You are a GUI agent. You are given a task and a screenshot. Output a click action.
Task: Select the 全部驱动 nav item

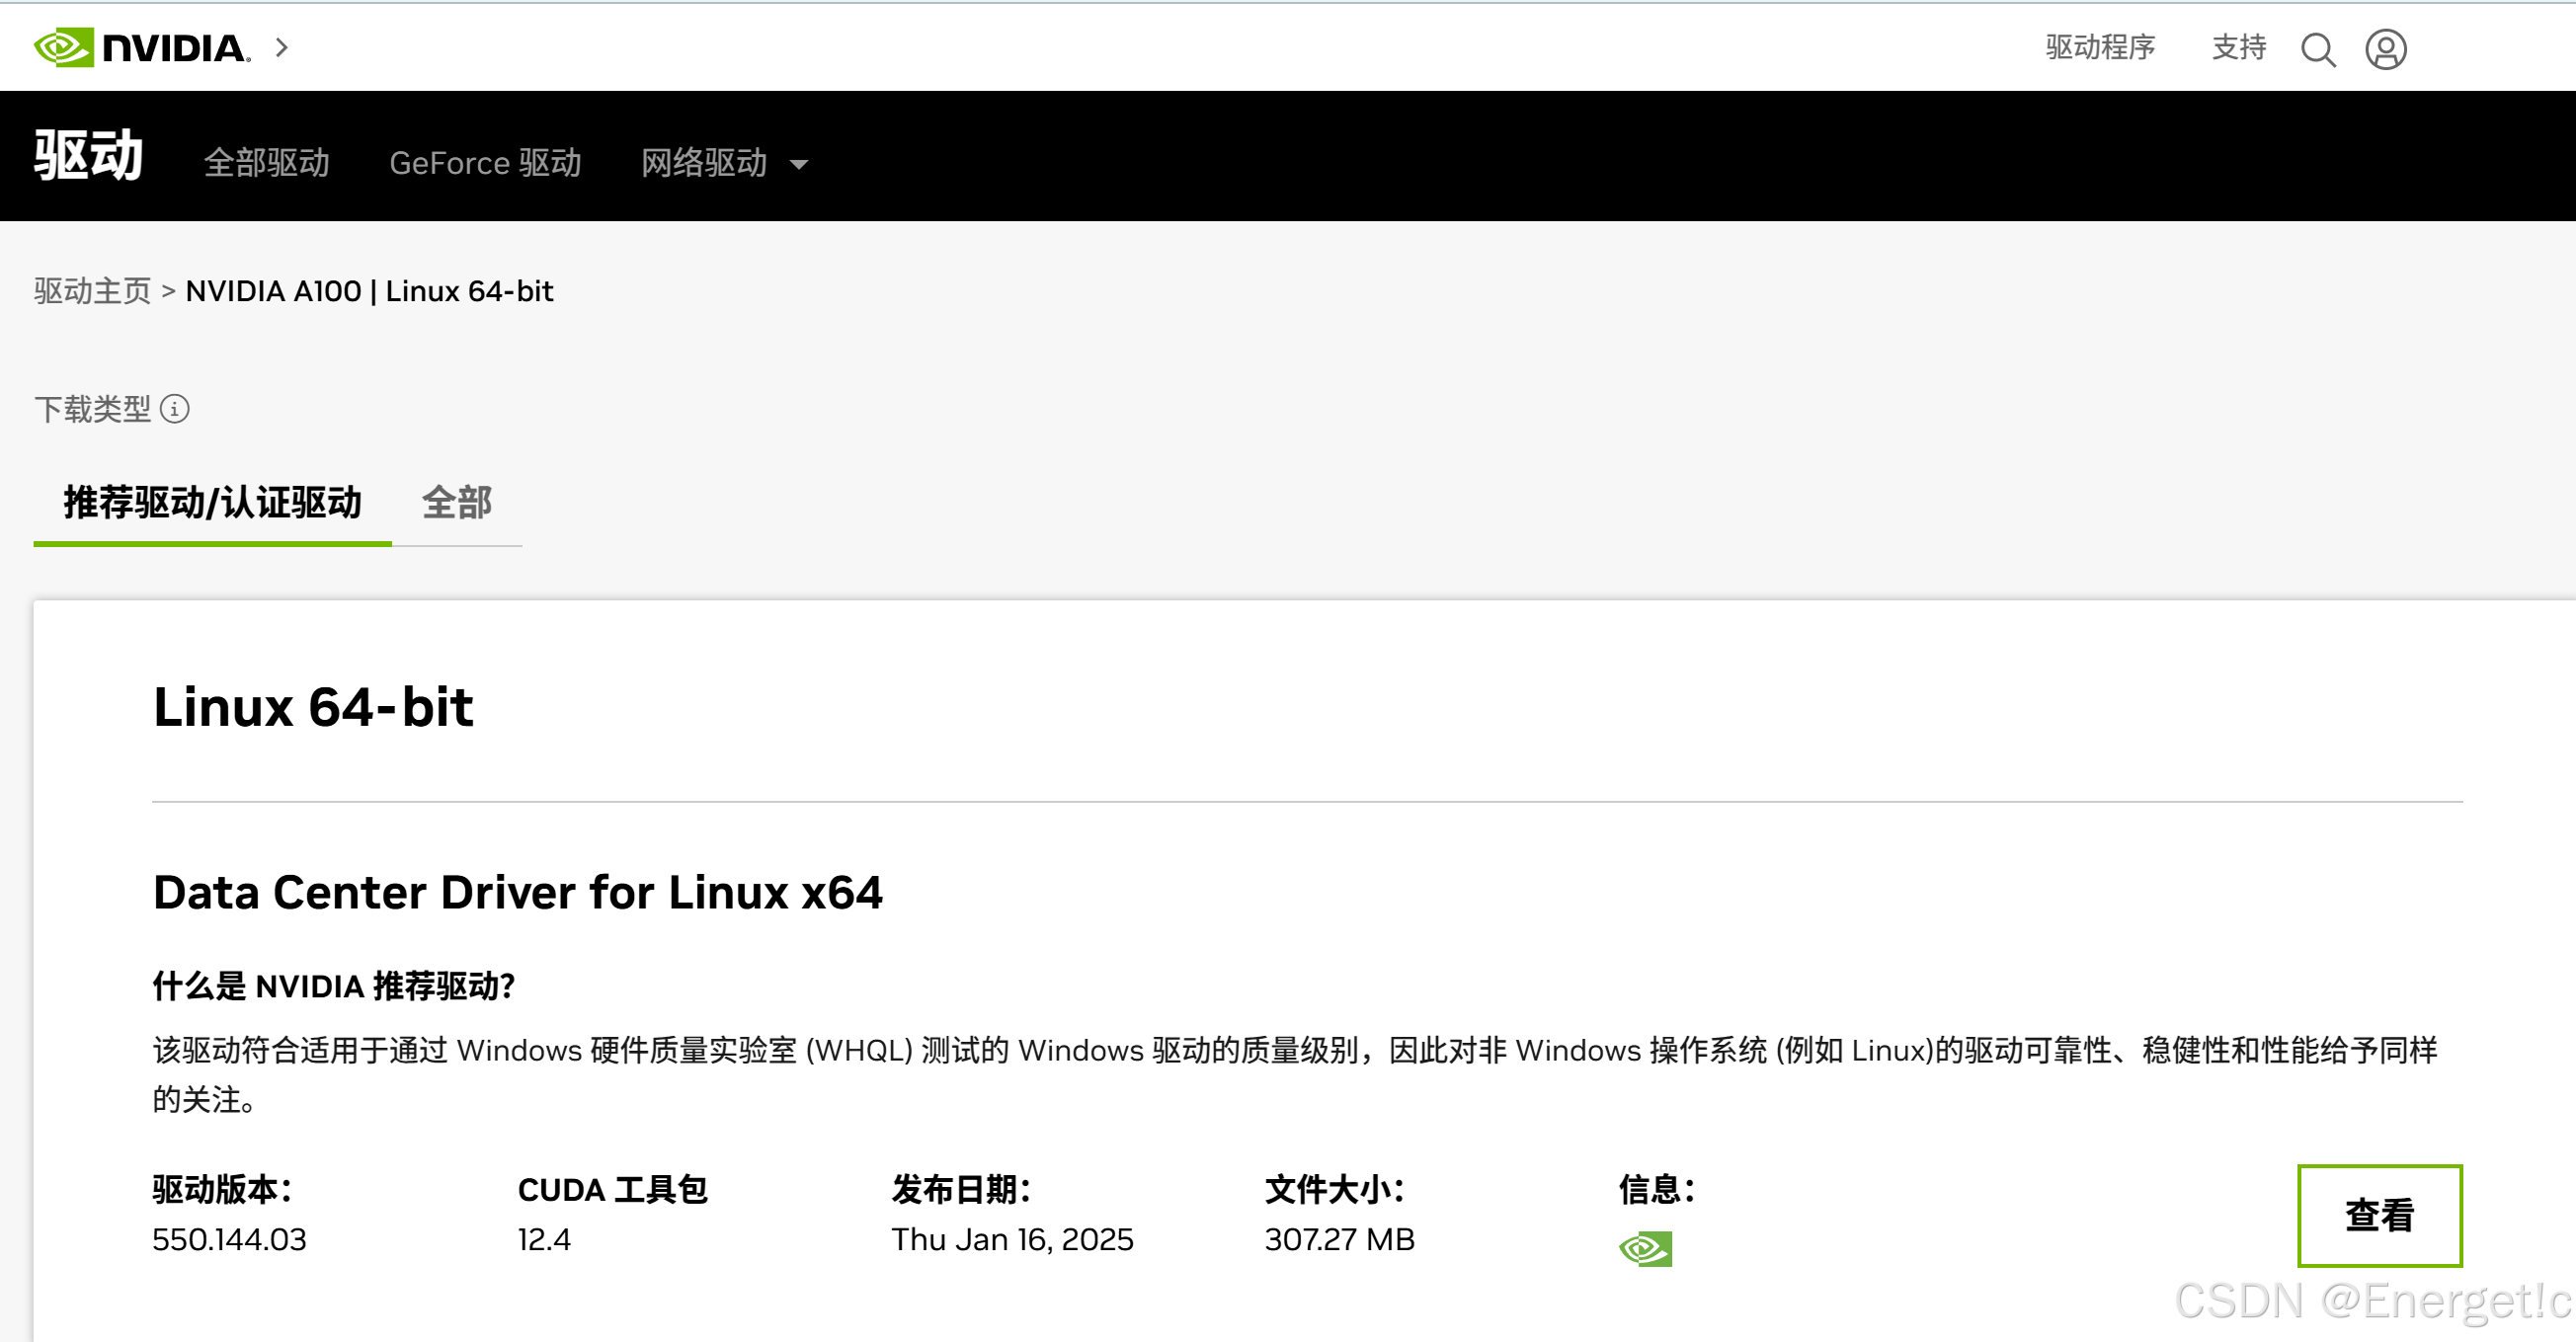coord(266,163)
